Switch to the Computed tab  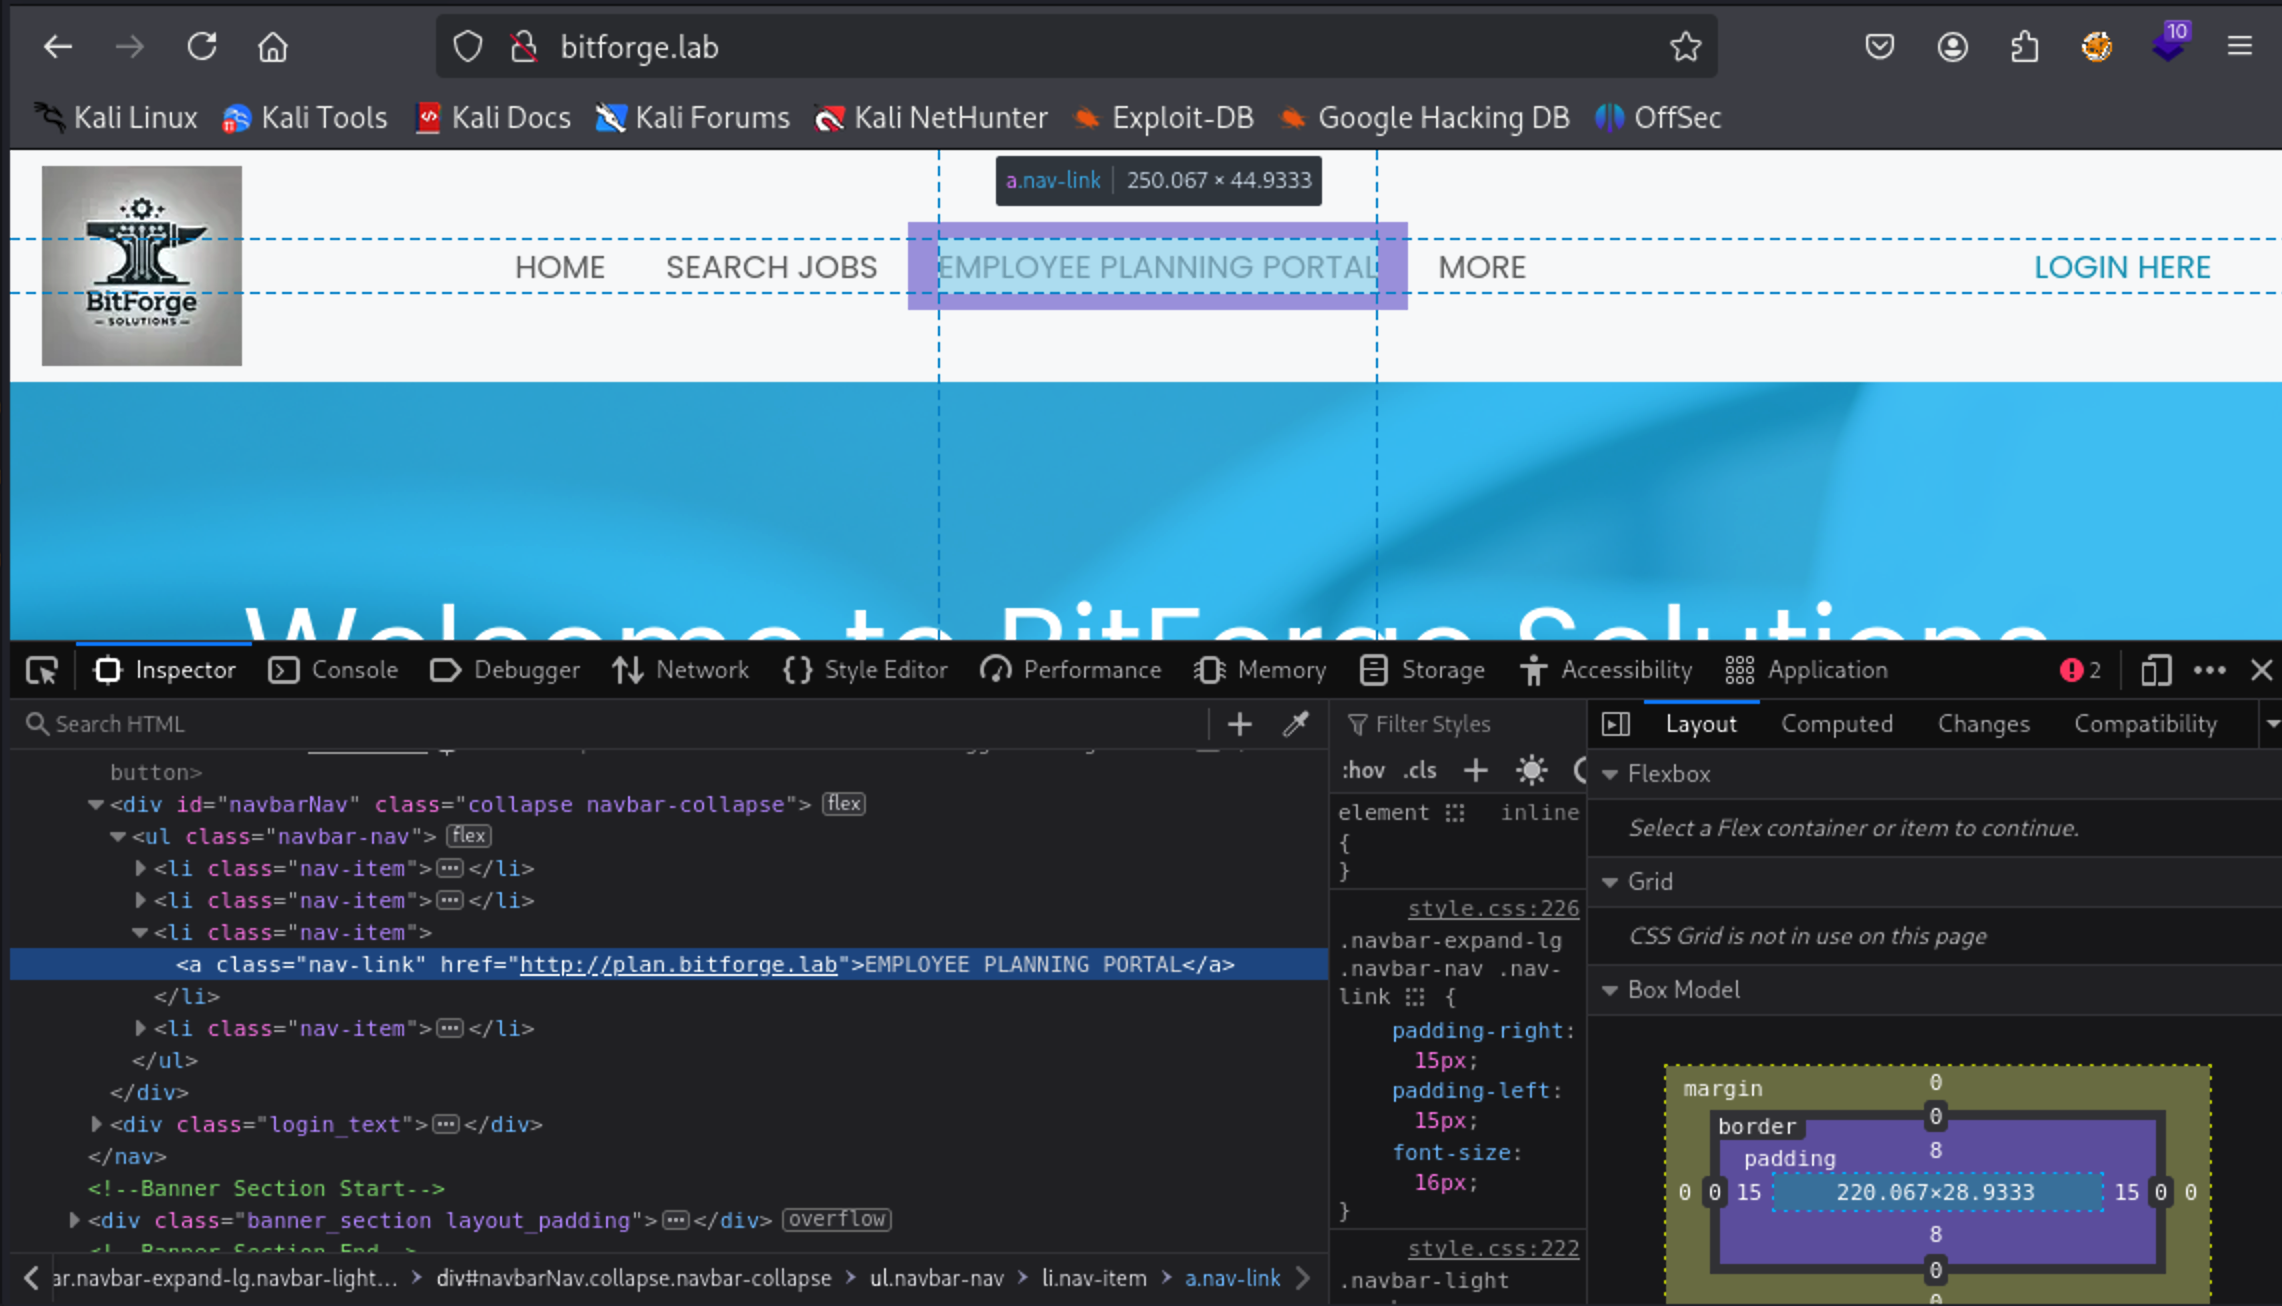1836,724
